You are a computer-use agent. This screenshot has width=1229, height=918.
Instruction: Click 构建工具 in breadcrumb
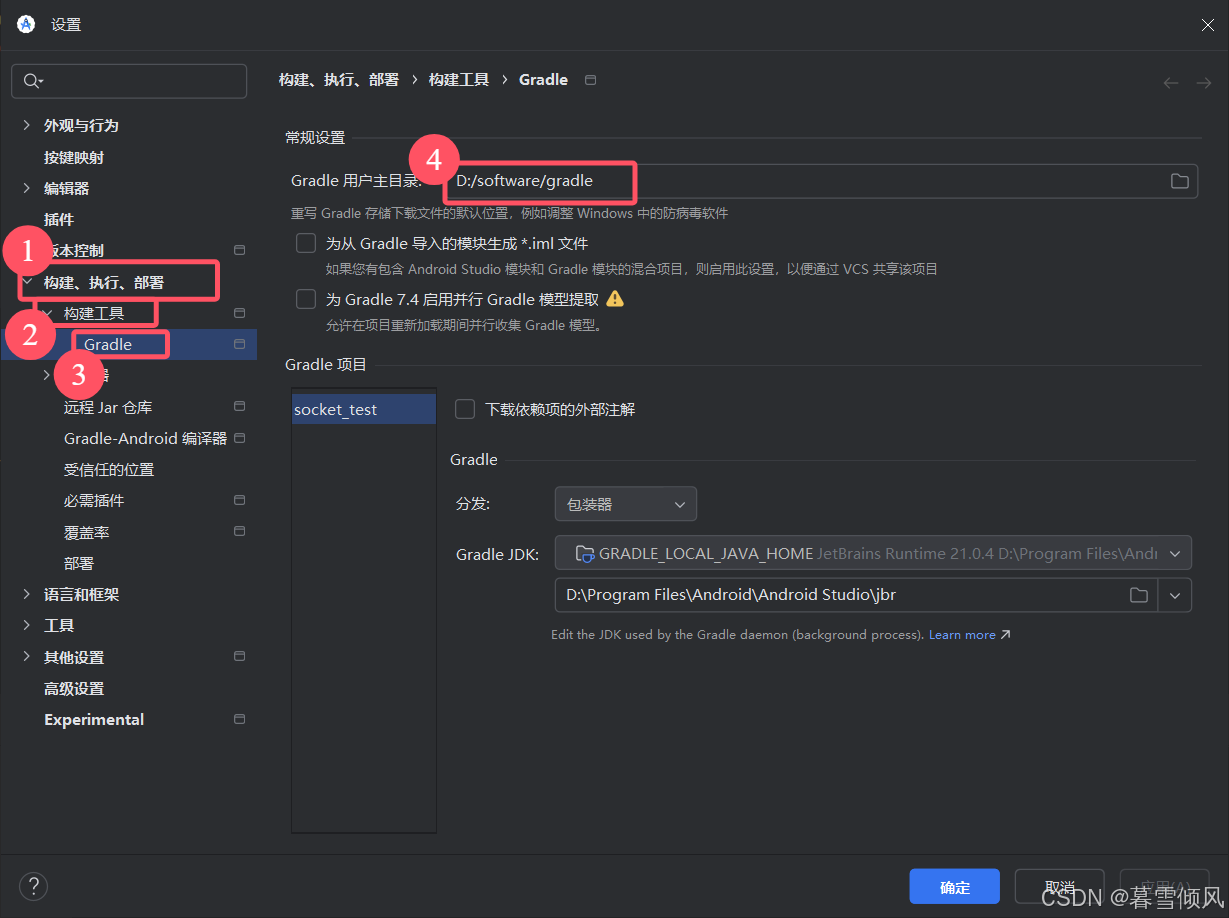[x=459, y=80]
